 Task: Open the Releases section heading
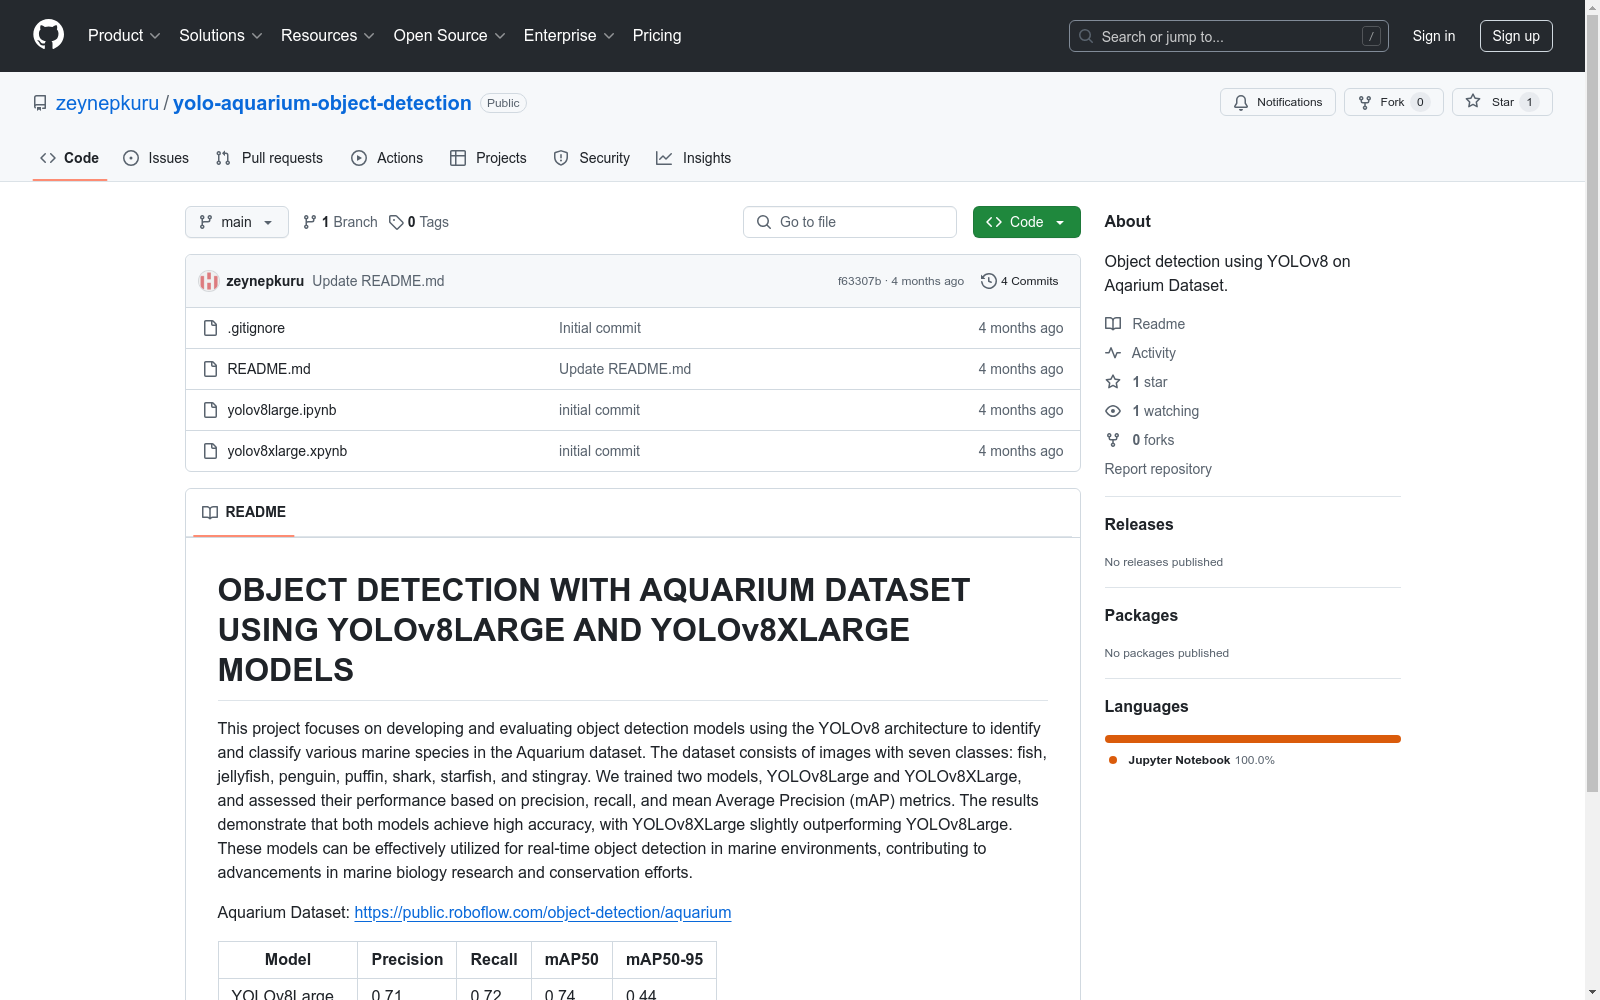1139,524
